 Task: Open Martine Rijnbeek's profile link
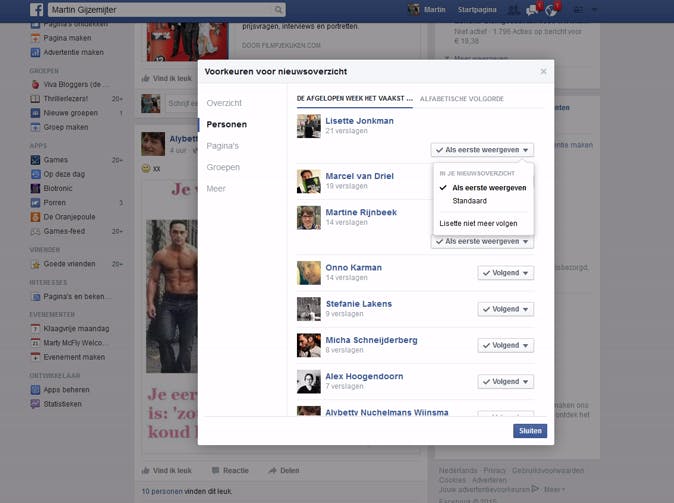[361, 212]
